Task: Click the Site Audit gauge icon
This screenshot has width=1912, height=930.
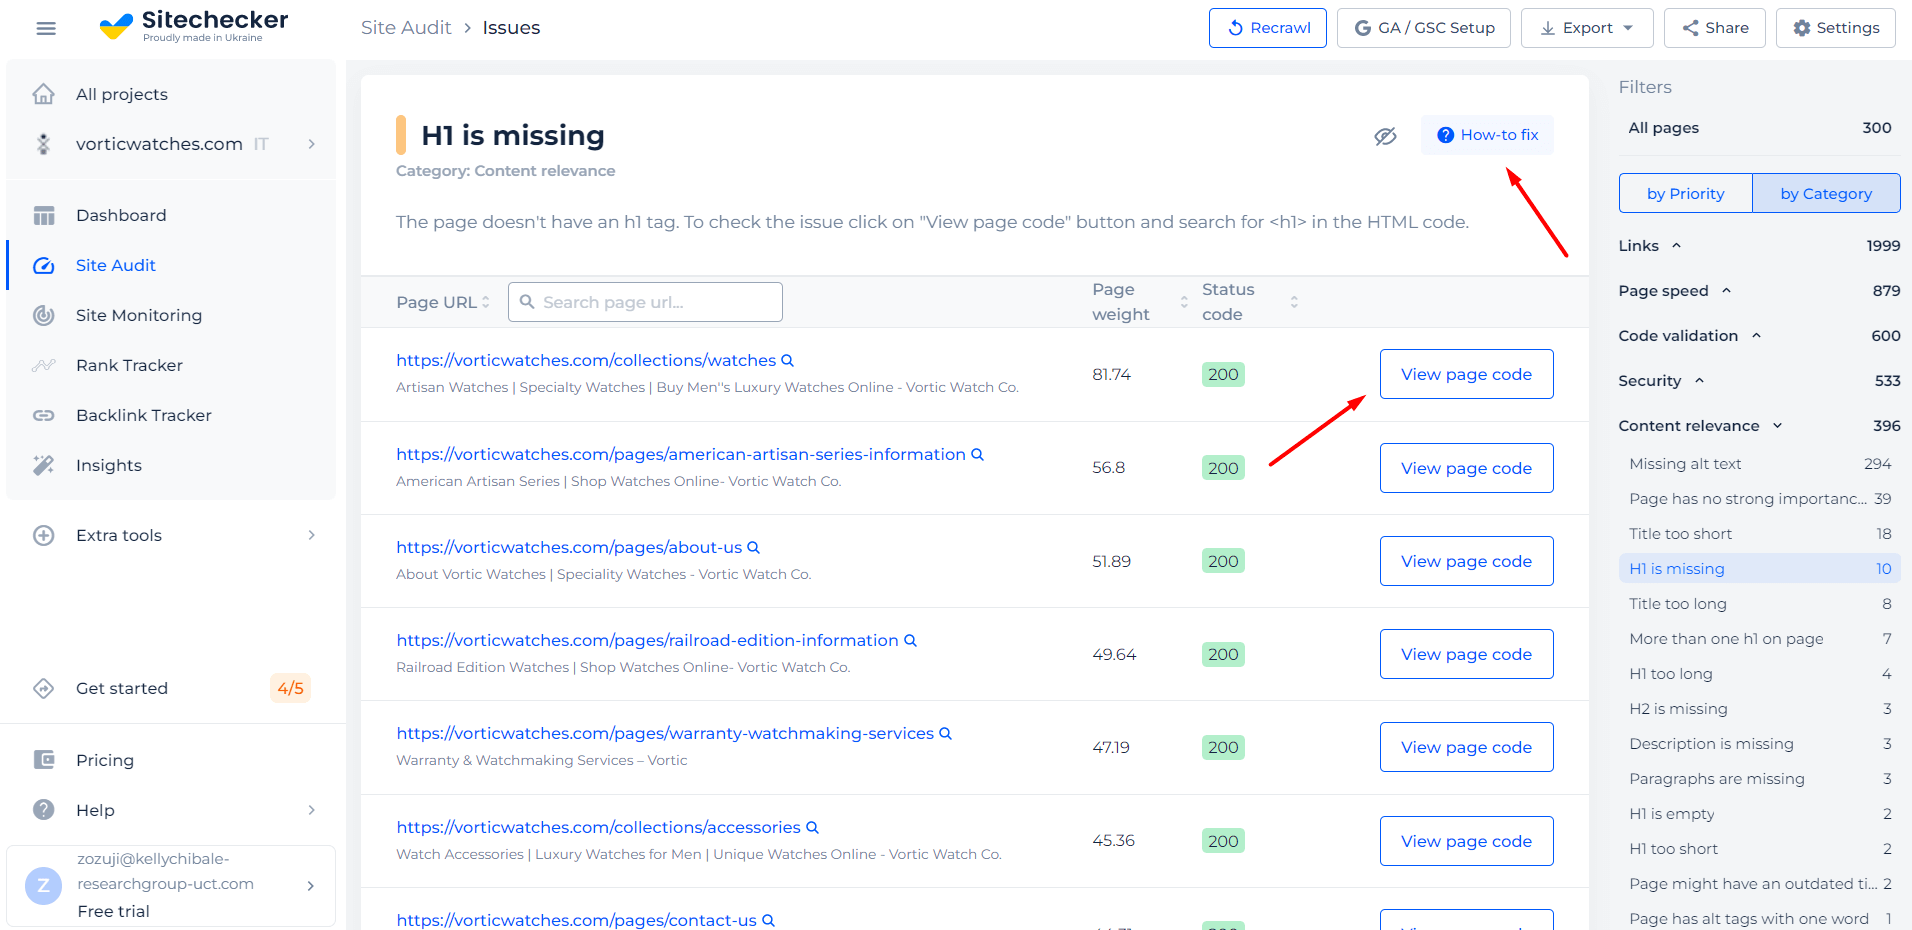Action: tap(44, 265)
